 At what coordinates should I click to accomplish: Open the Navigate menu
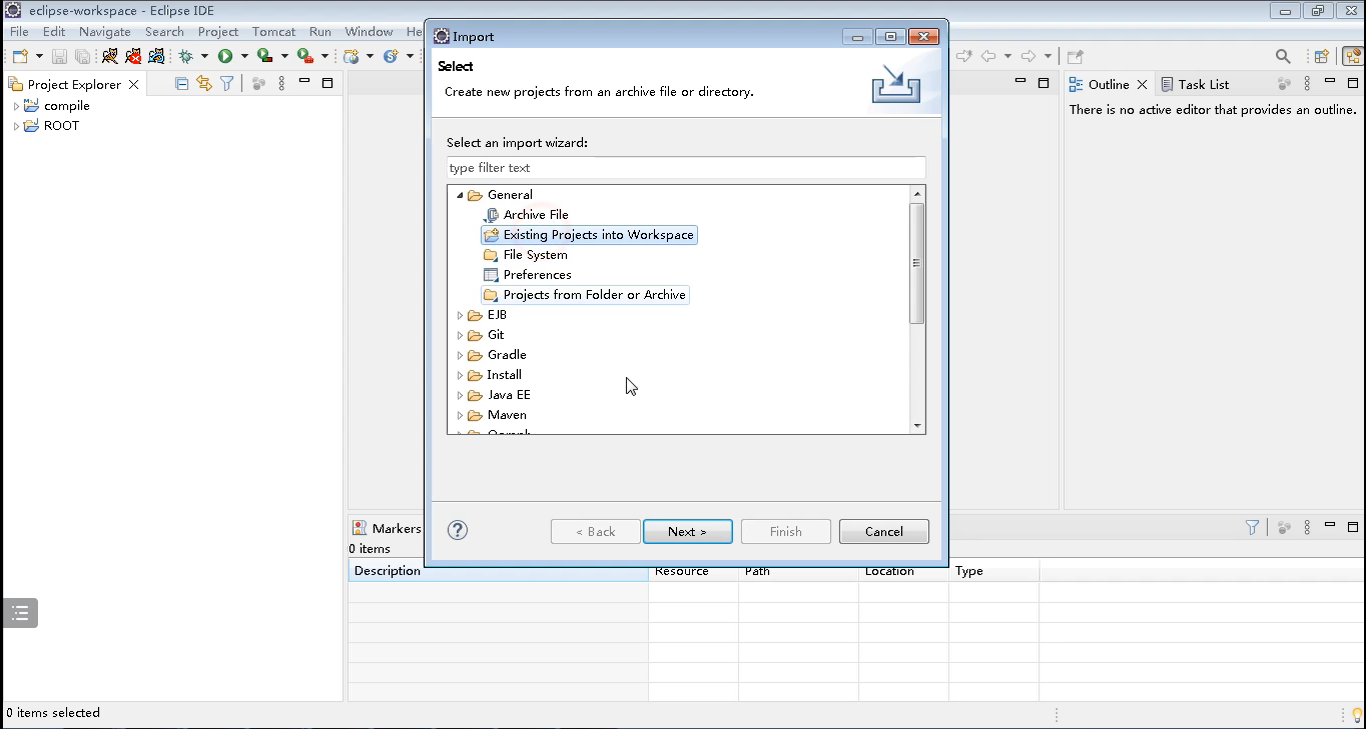coord(104,32)
